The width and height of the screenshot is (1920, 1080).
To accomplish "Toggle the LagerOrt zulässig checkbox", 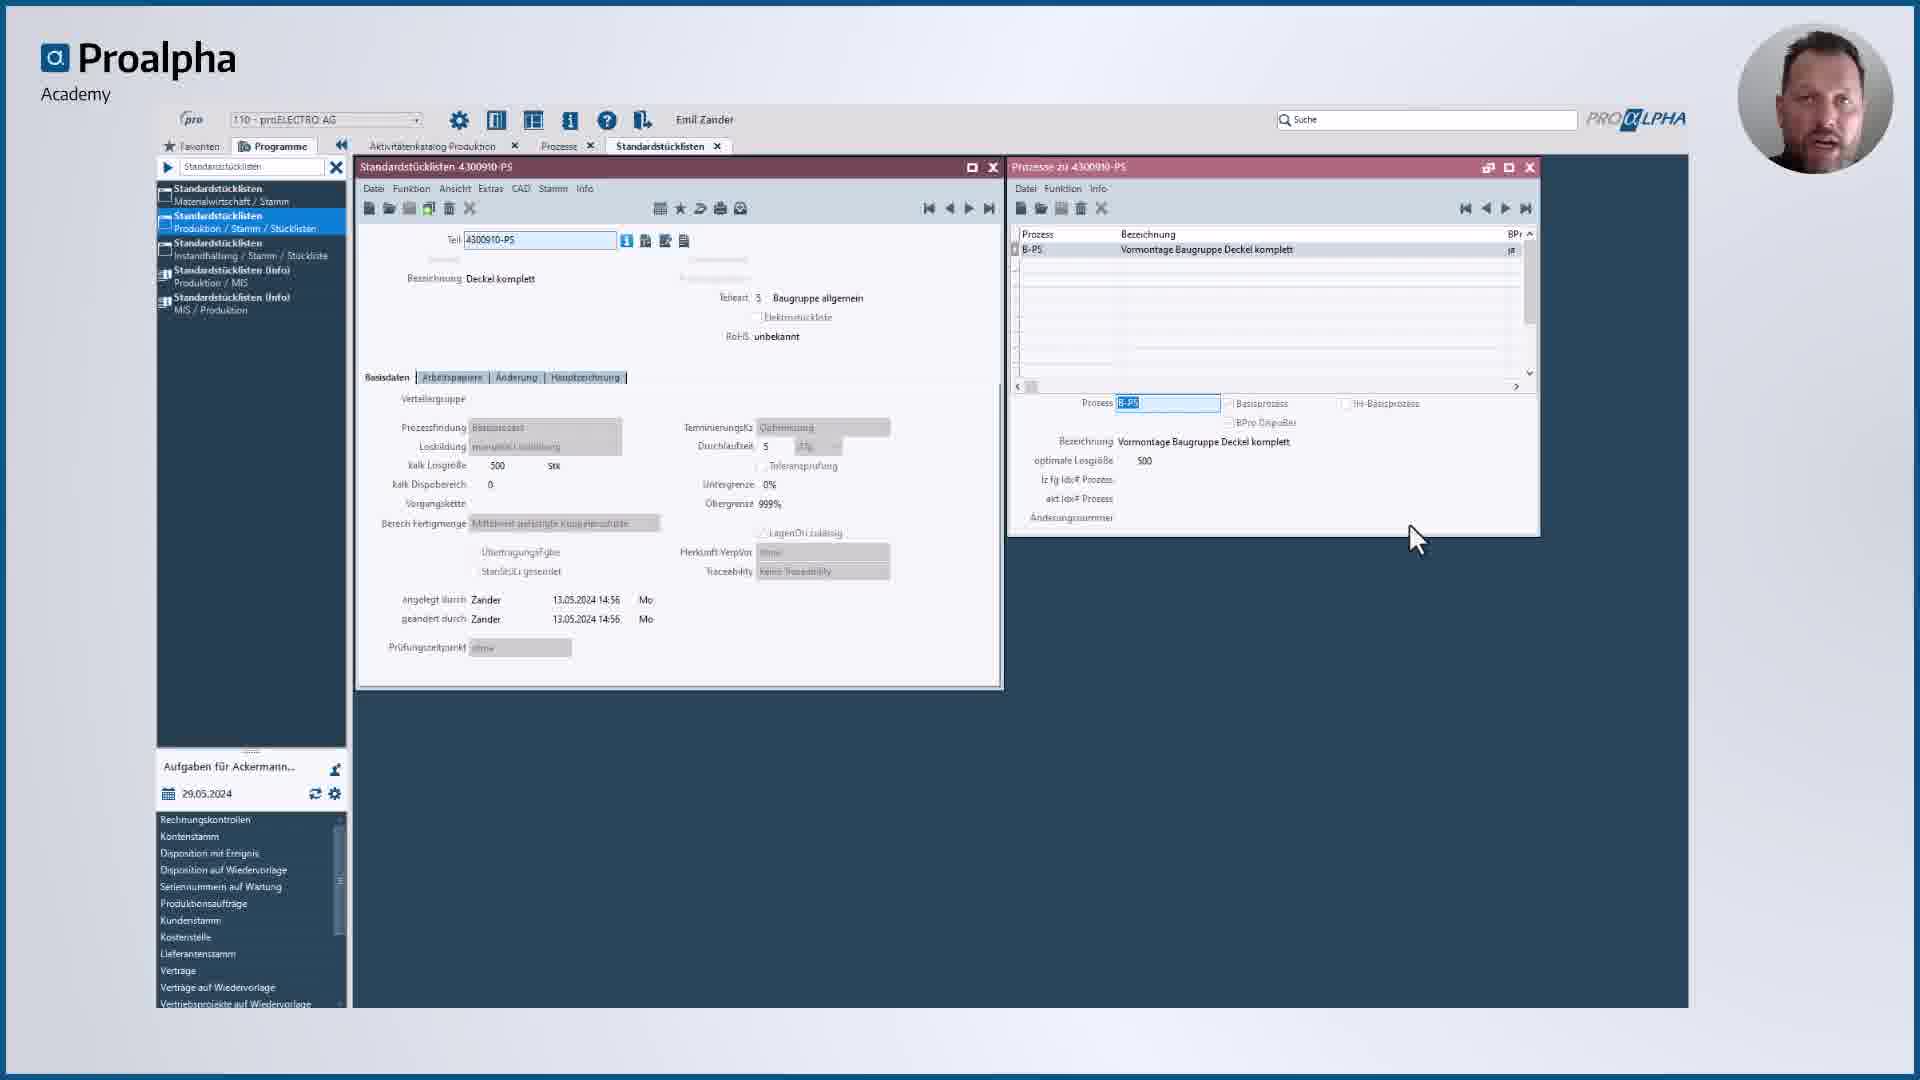I will point(762,533).
